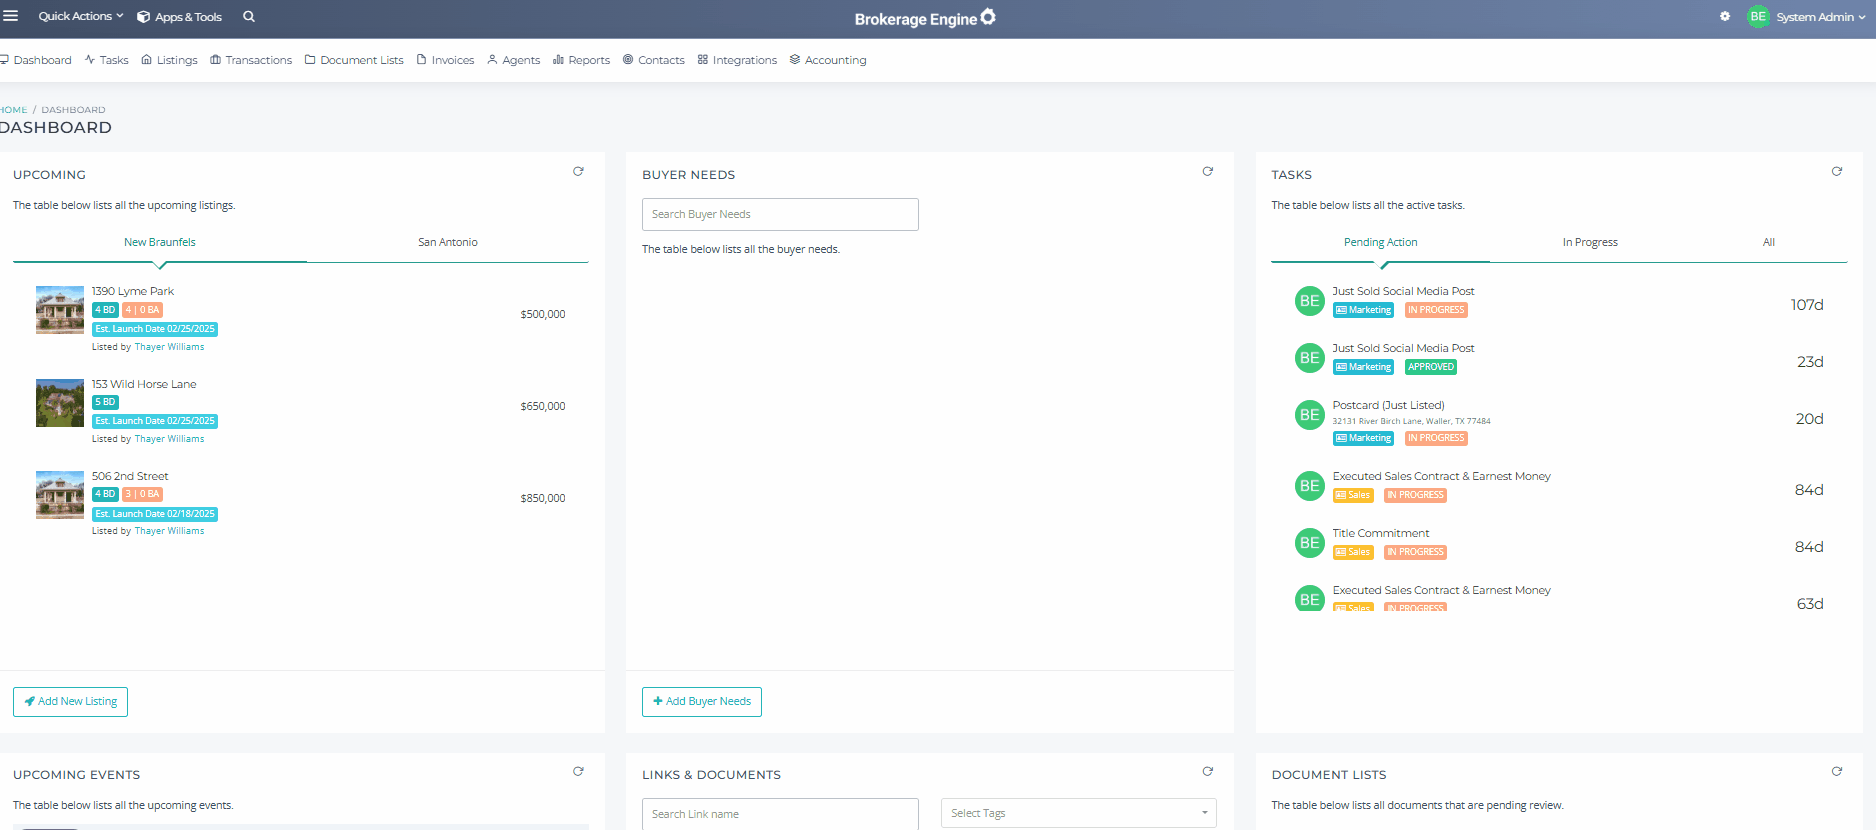Expand System Admin user menu

click(x=1820, y=17)
